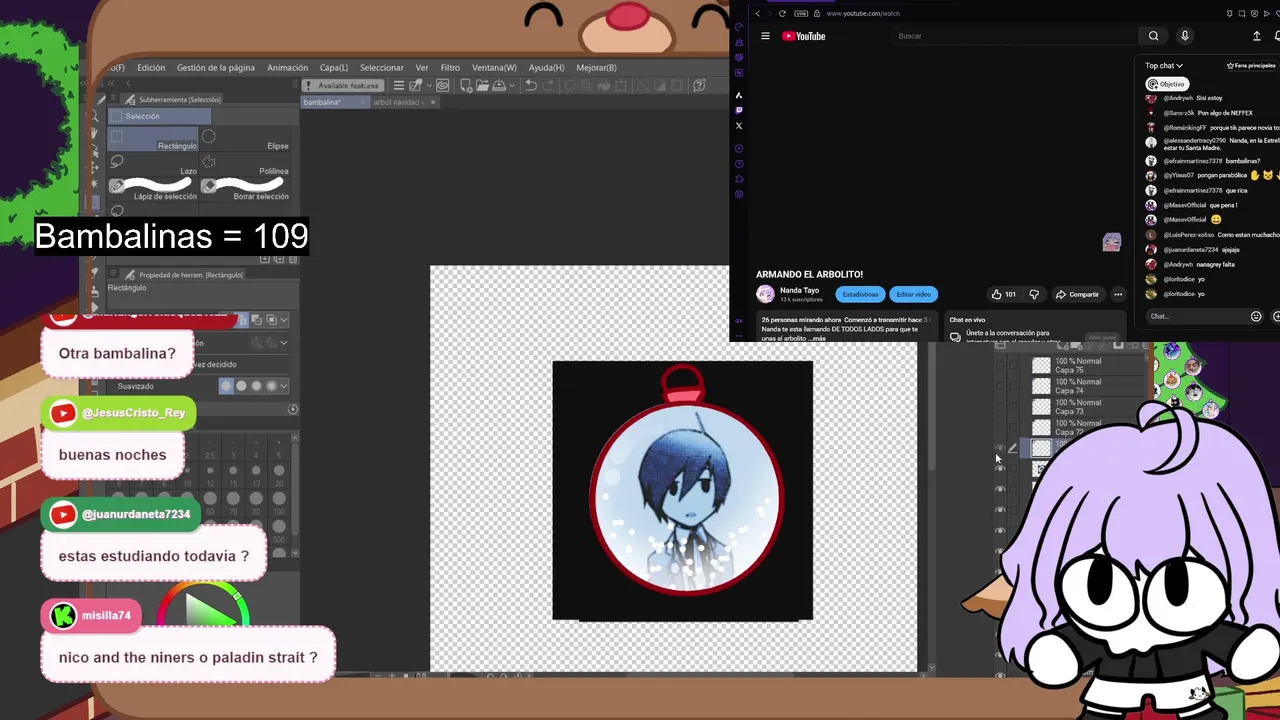Select the second Suavizado anti-aliasing level
Image resolution: width=1280 pixels, height=720 pixels.
point(241,385)
